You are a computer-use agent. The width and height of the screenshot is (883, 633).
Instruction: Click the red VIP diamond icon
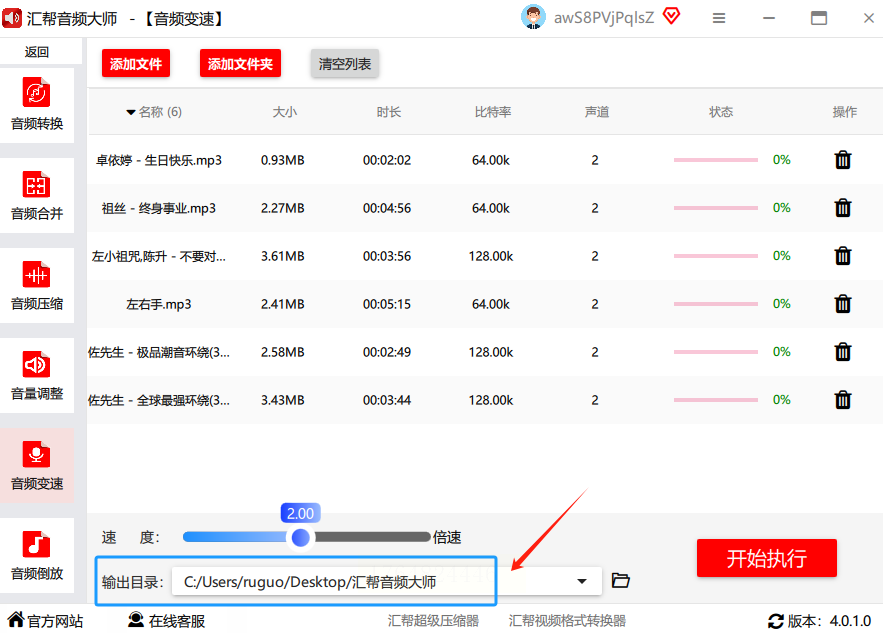pos(671,16)
